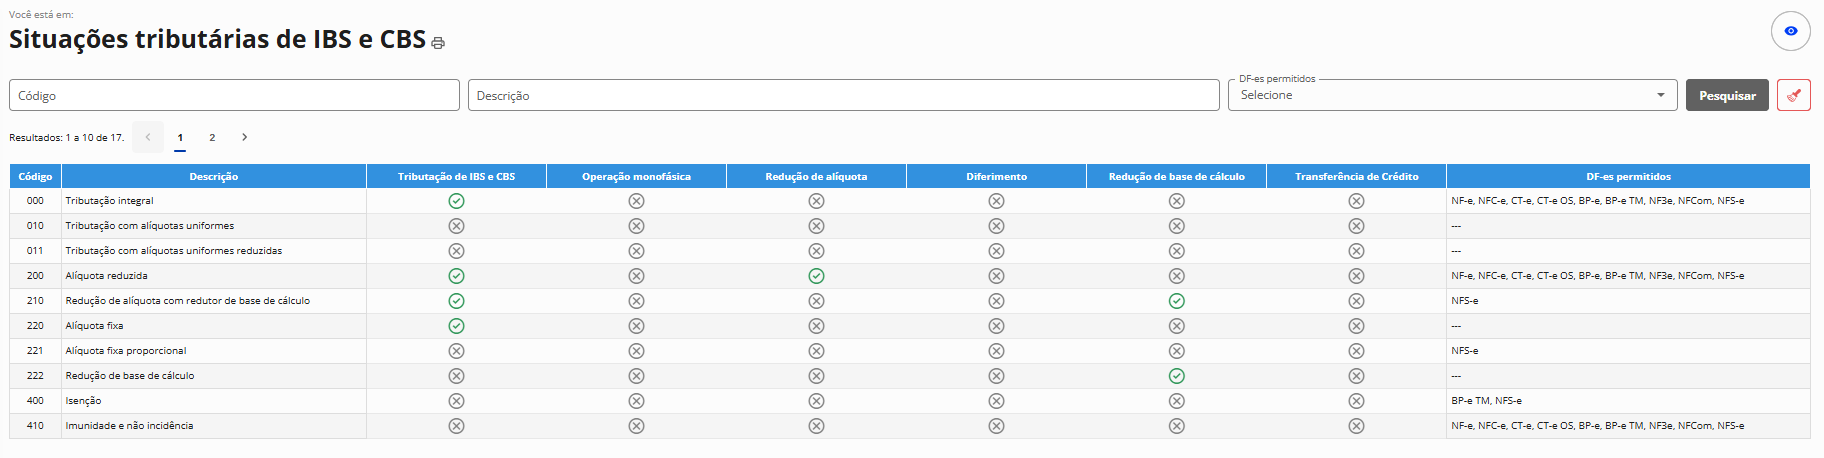
Task: Click green Tributação check in Alíquota fixa row
Action: pos(456,326)
